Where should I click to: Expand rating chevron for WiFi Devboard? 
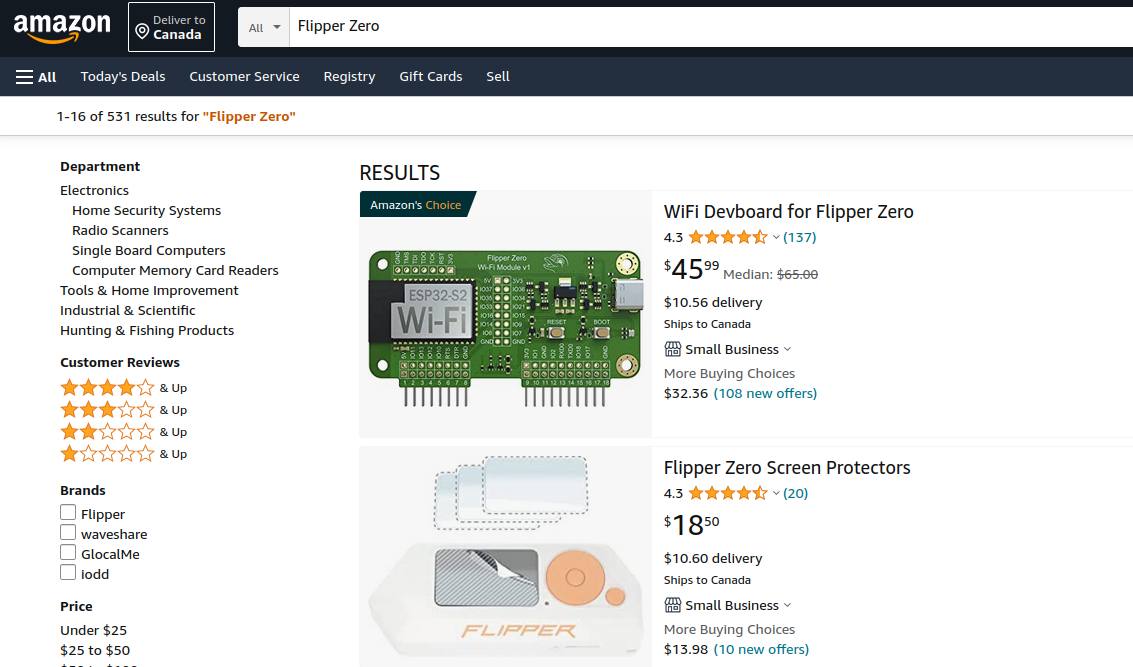click(x=776, y=238)
